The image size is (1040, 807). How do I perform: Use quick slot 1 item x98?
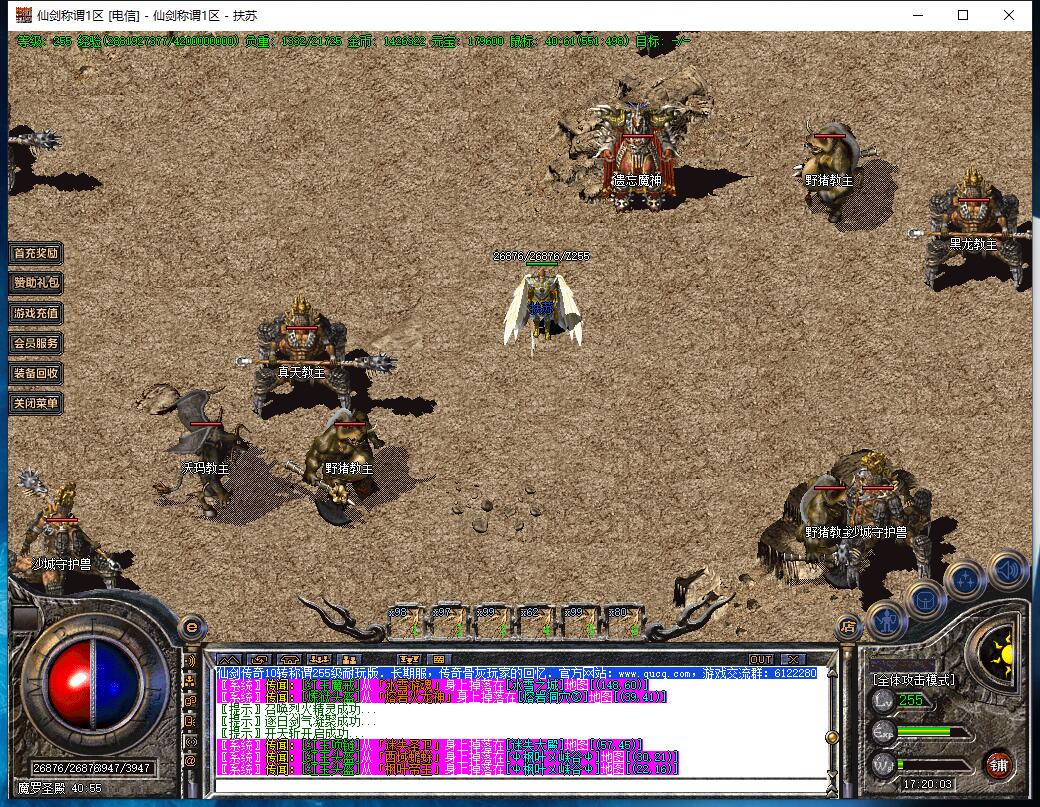(x=407, y=622)
